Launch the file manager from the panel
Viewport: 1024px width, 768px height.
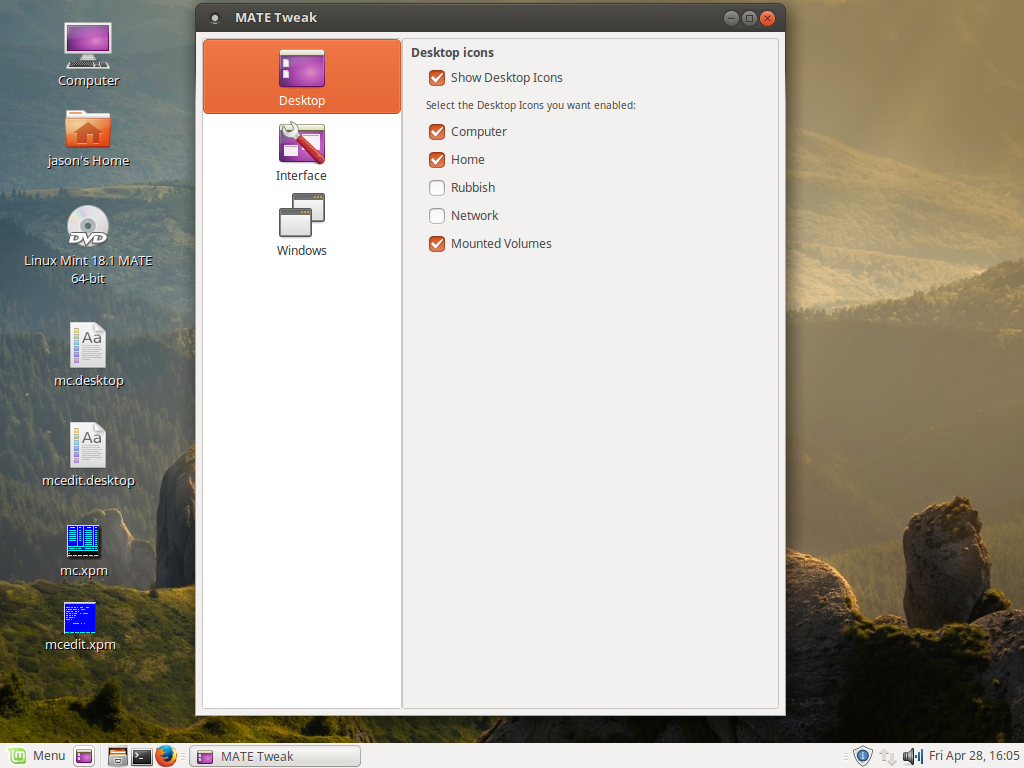[x=118, y=756]
